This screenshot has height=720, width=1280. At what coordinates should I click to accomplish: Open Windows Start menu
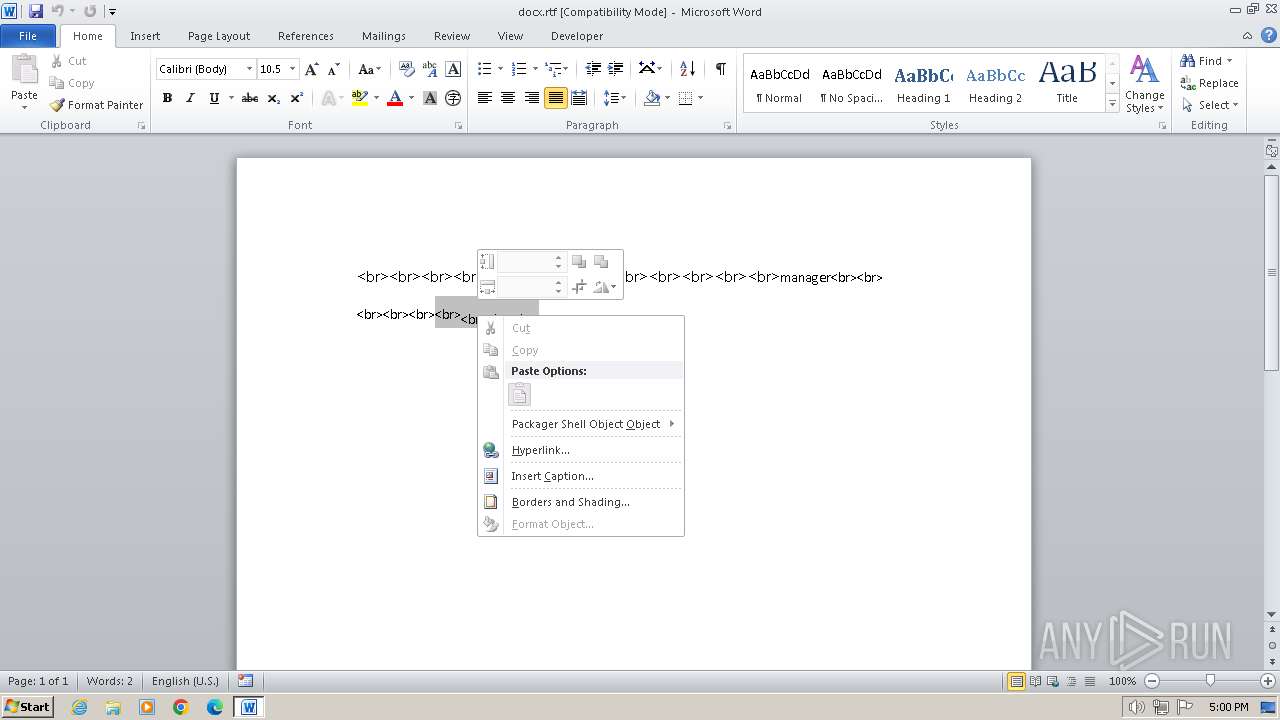coord(27,706)
